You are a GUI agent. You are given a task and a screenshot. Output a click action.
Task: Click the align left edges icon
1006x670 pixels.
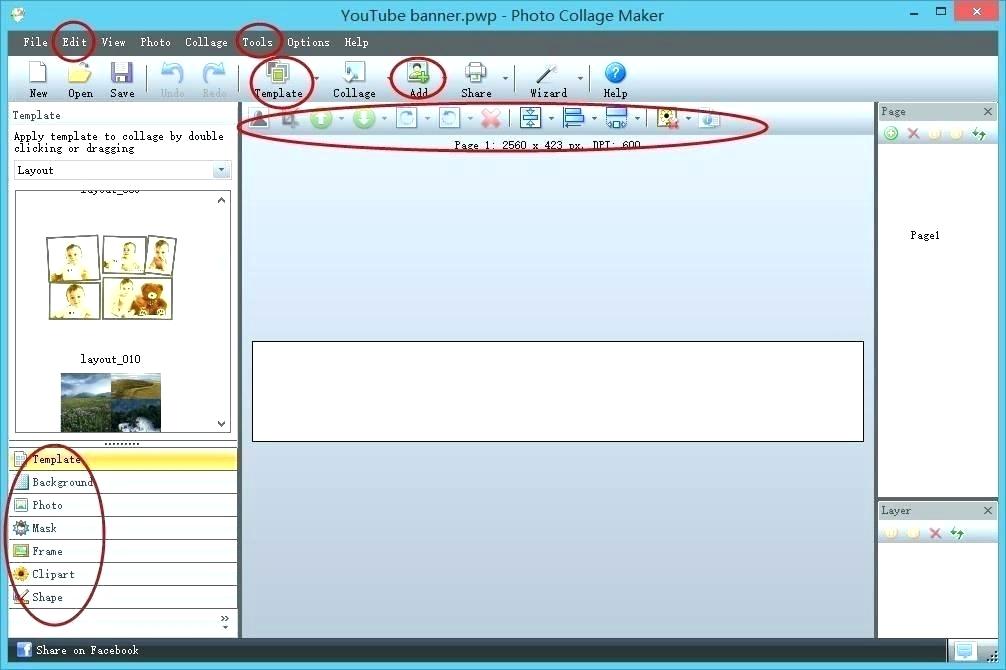(573, 118)
